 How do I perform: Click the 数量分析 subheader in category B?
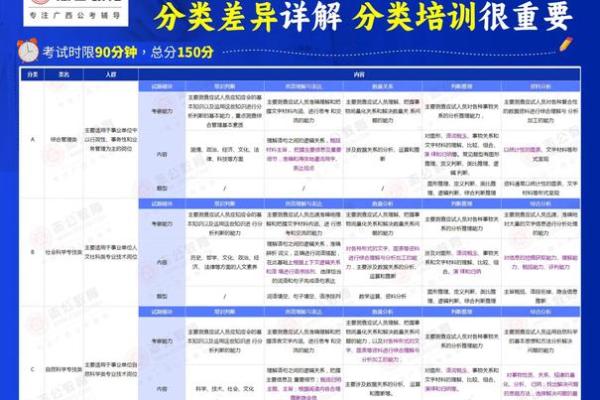point(383,204)
